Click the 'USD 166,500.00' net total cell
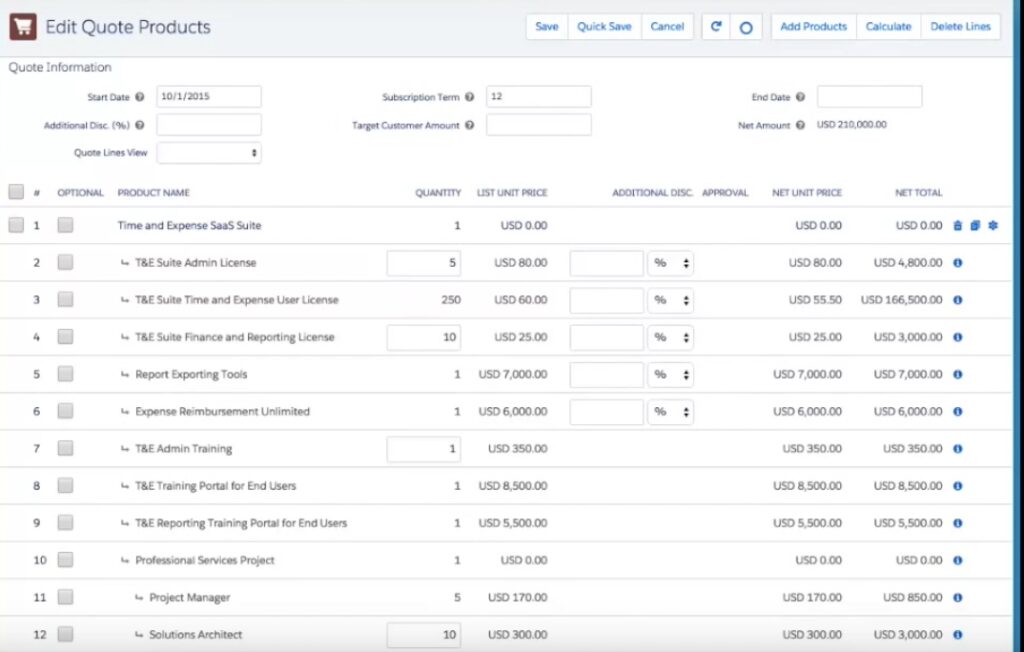Viewport: 1024px width, 652px height. pos(902,300)
